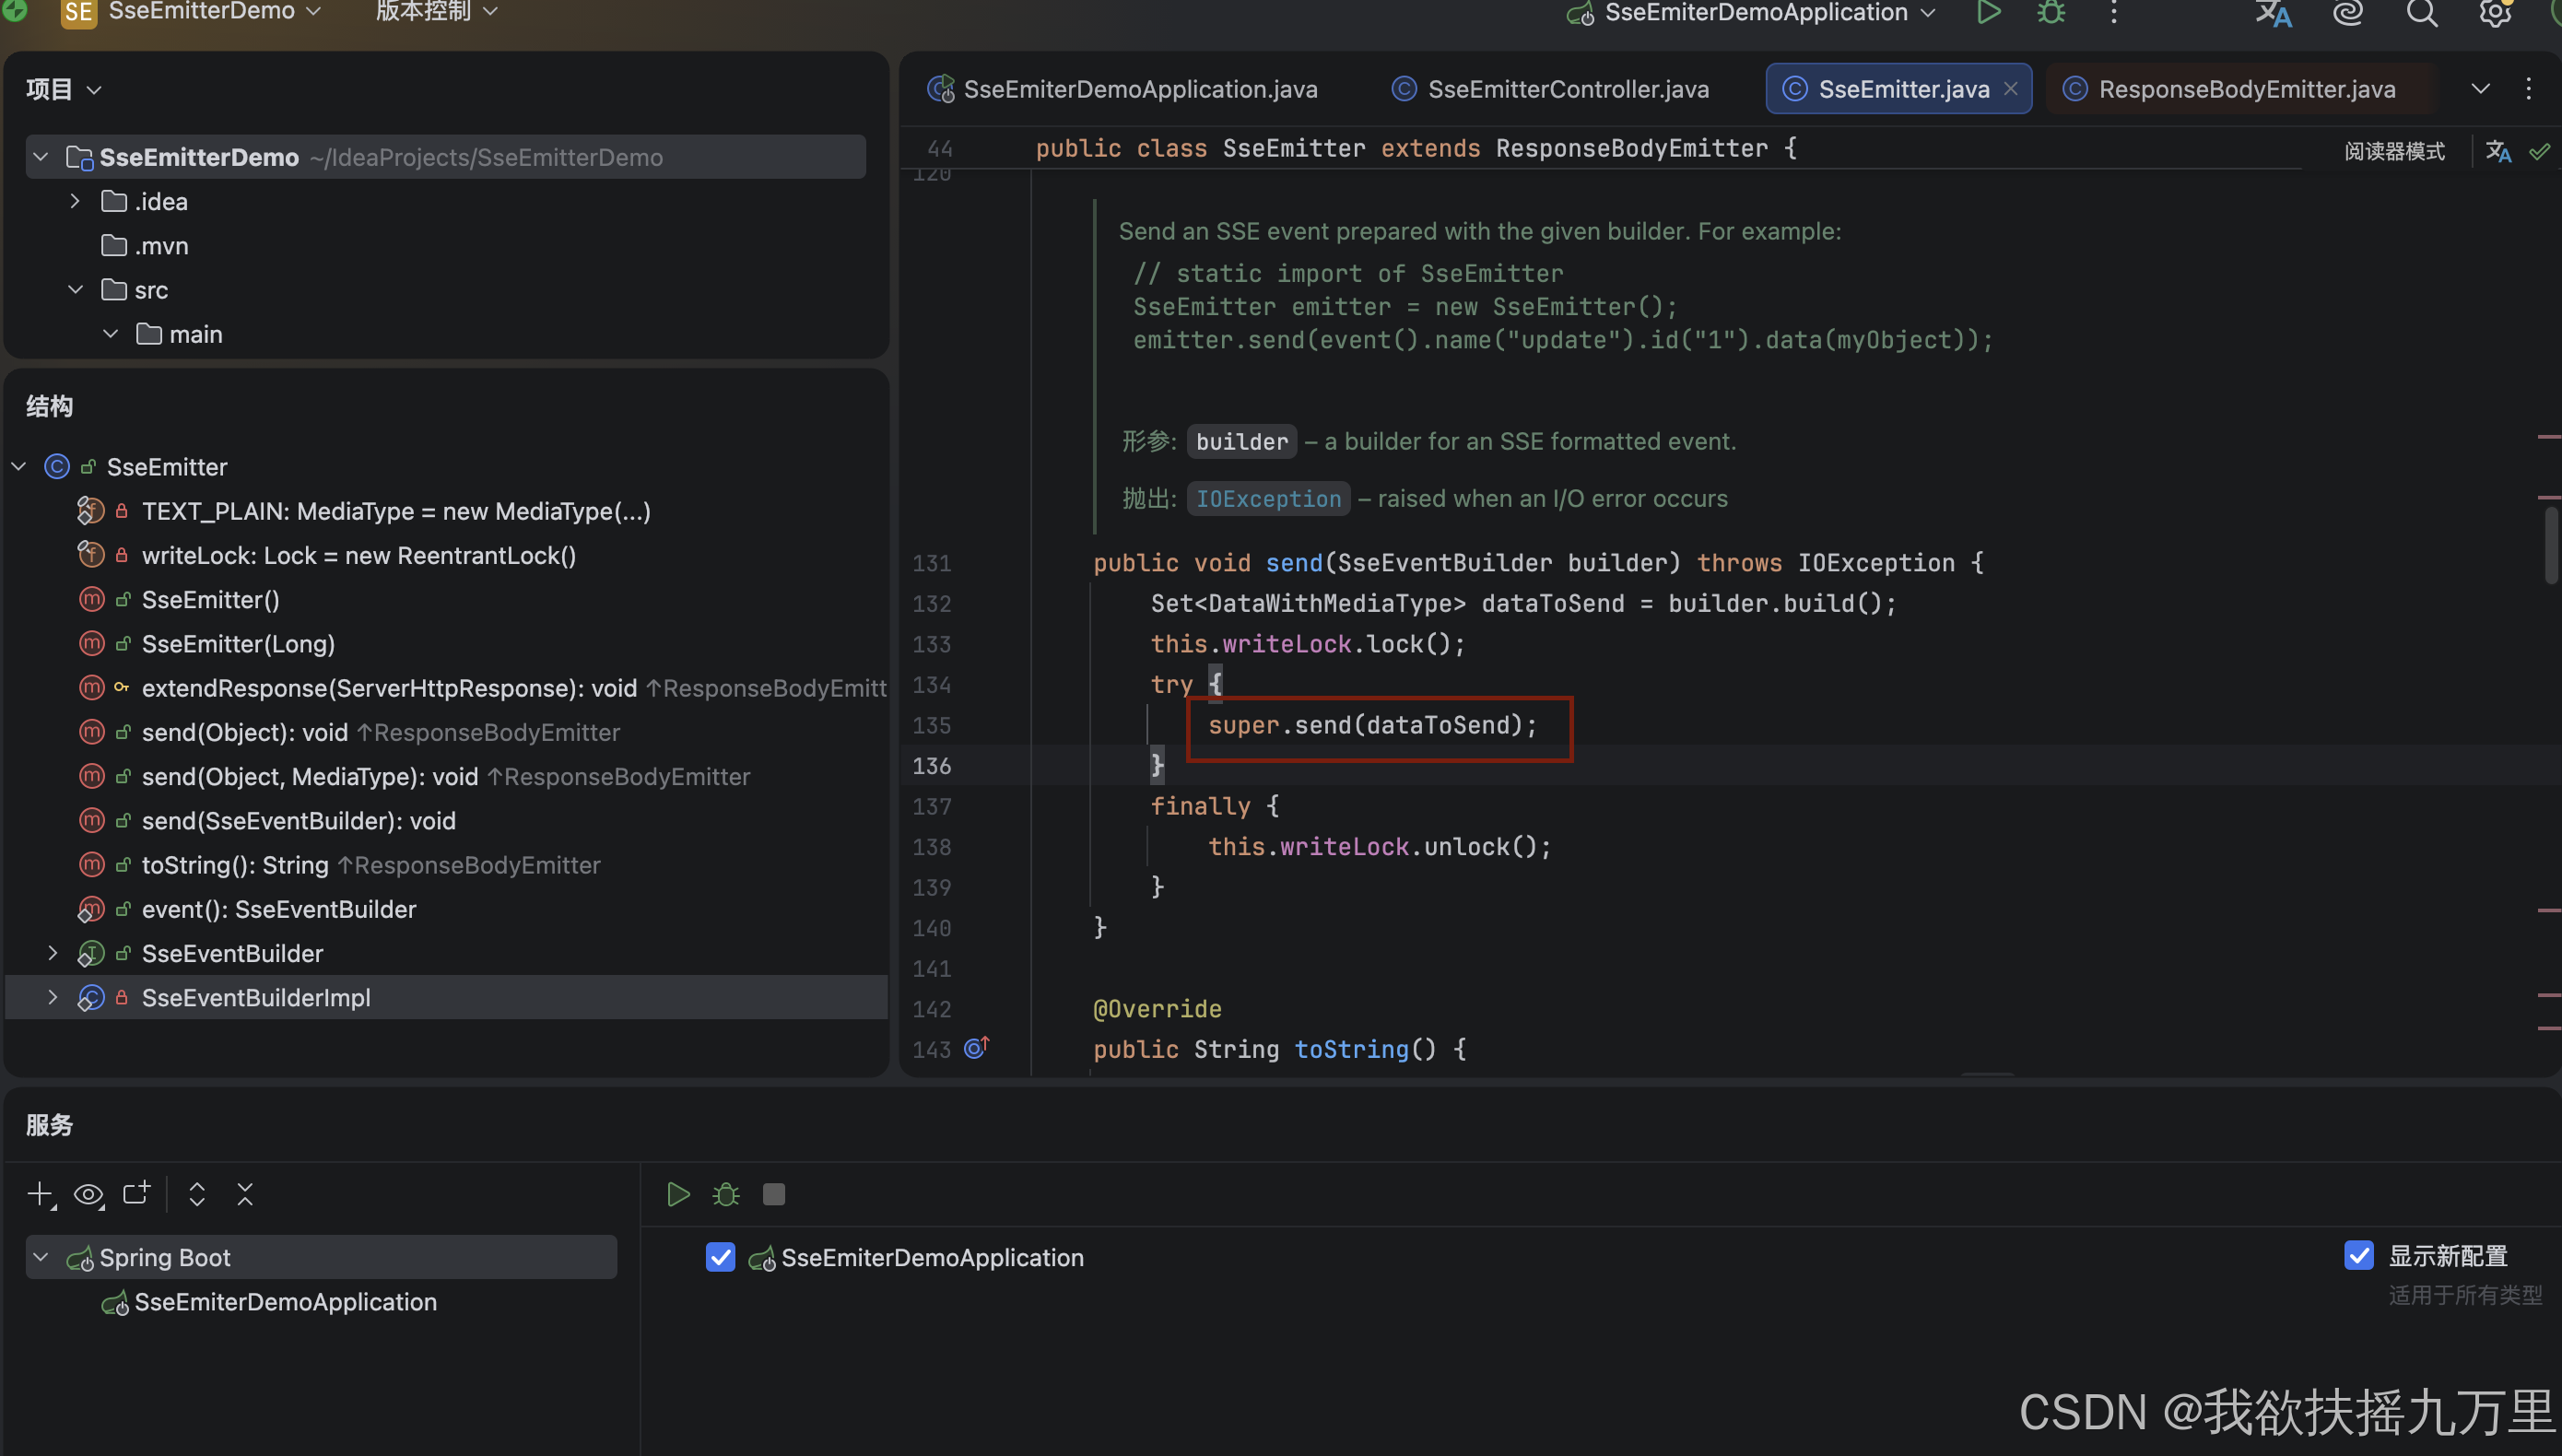Uncheck the 显示新配置 checkbox

(x=2359, y=1255)
